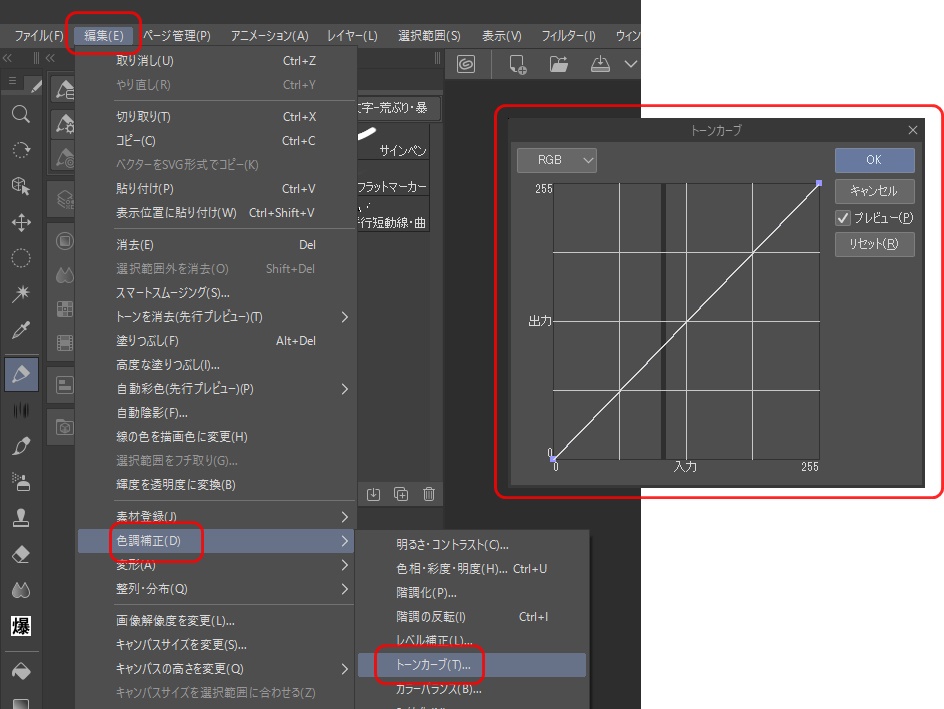Select rotate view tool
Image resolution: width=944 pixels, height=709 pixels.
pyautogui.click(x=21, y=150)
